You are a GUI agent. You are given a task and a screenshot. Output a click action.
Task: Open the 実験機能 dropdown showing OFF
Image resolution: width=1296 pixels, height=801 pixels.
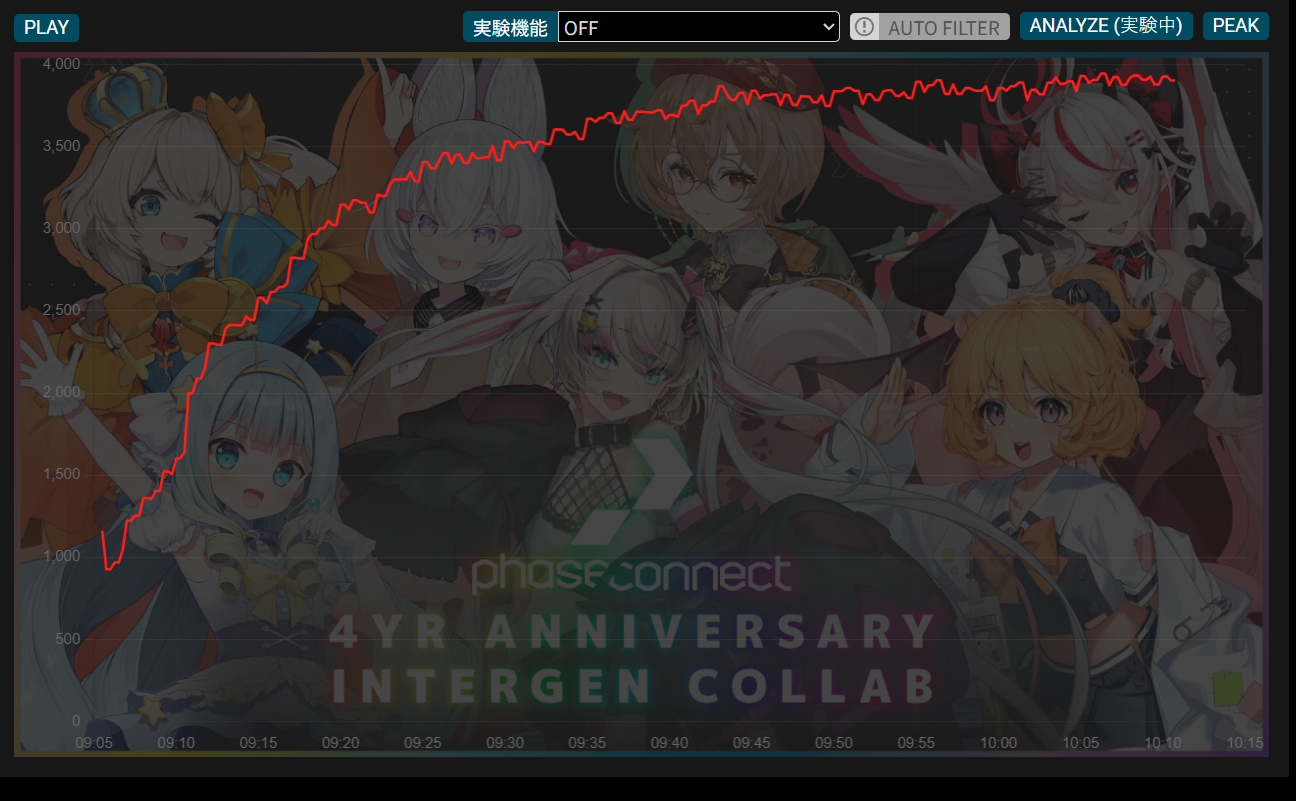698,27
